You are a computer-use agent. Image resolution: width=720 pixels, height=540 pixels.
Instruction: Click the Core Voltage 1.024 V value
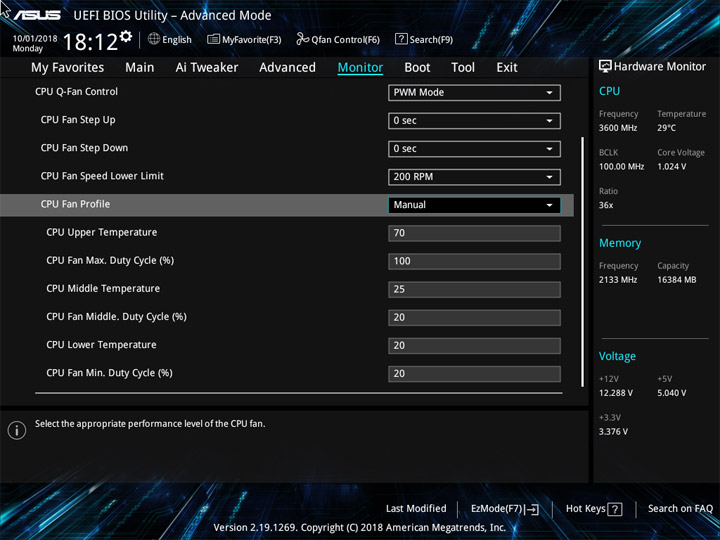pyautogui.click(x=671, y=166)
